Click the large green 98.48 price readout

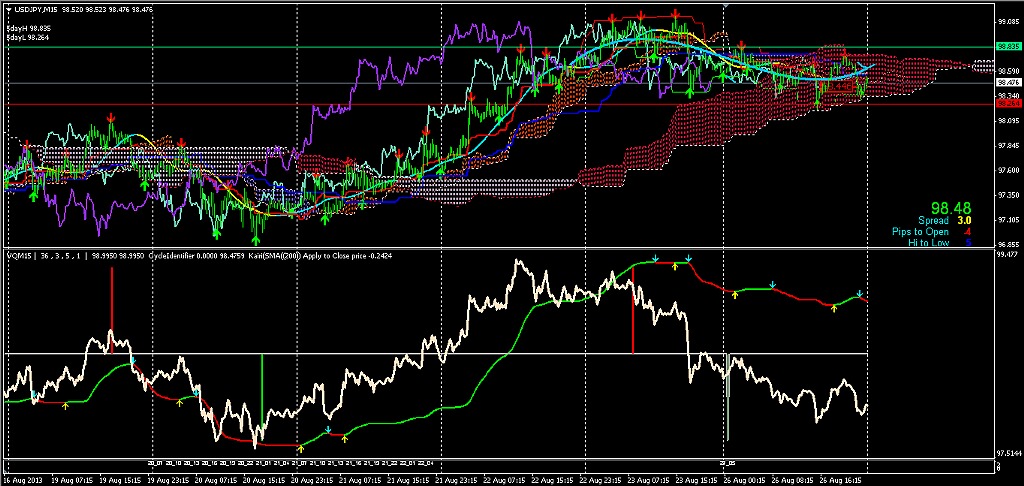point(952,208)
